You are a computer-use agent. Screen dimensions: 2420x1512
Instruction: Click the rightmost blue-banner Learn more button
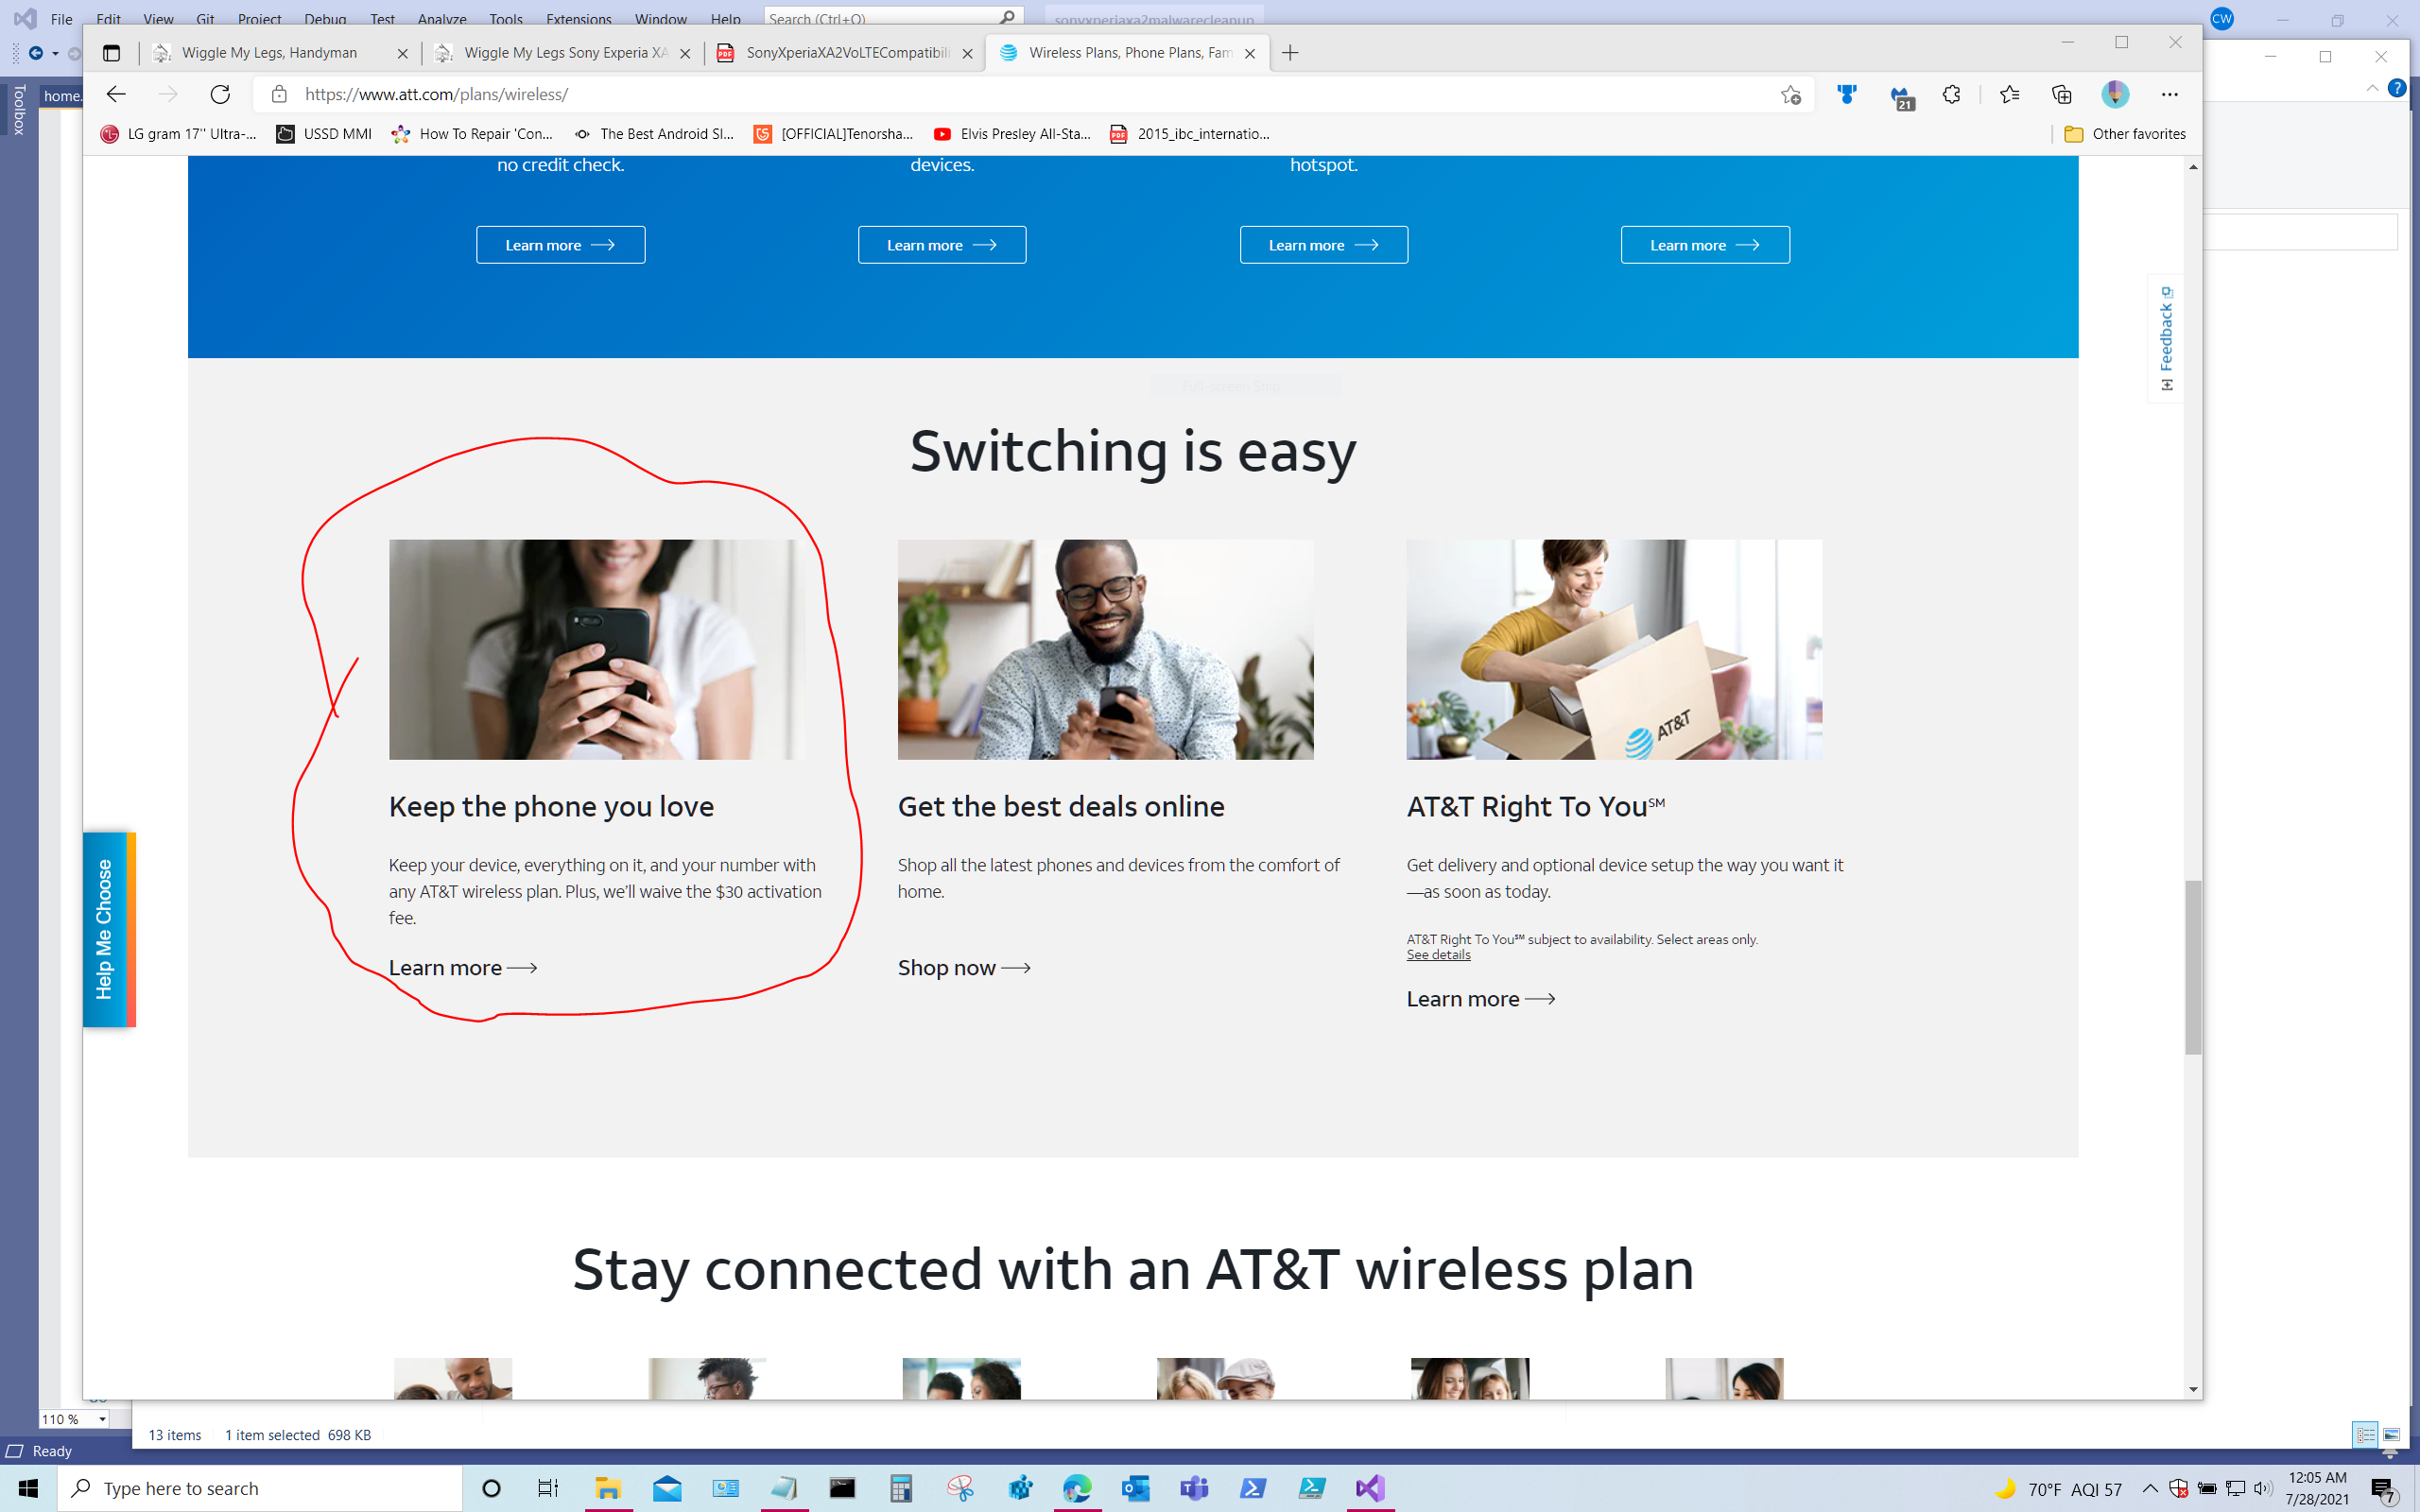1704,245
